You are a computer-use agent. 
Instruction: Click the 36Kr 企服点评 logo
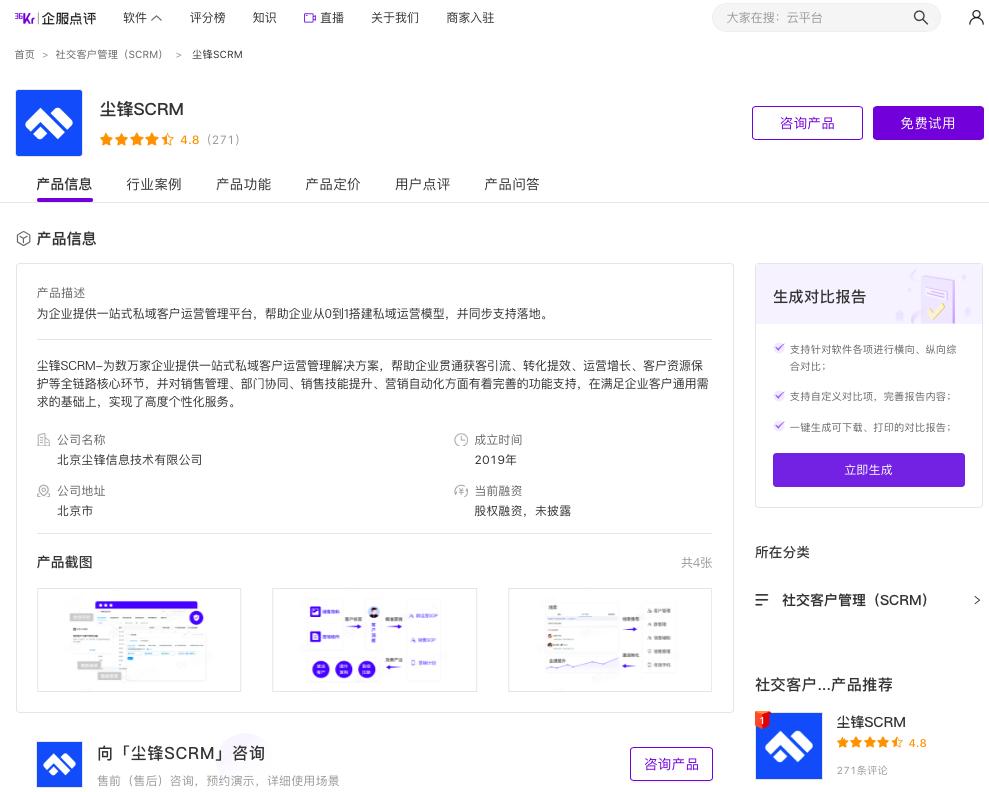coord(55,18)
